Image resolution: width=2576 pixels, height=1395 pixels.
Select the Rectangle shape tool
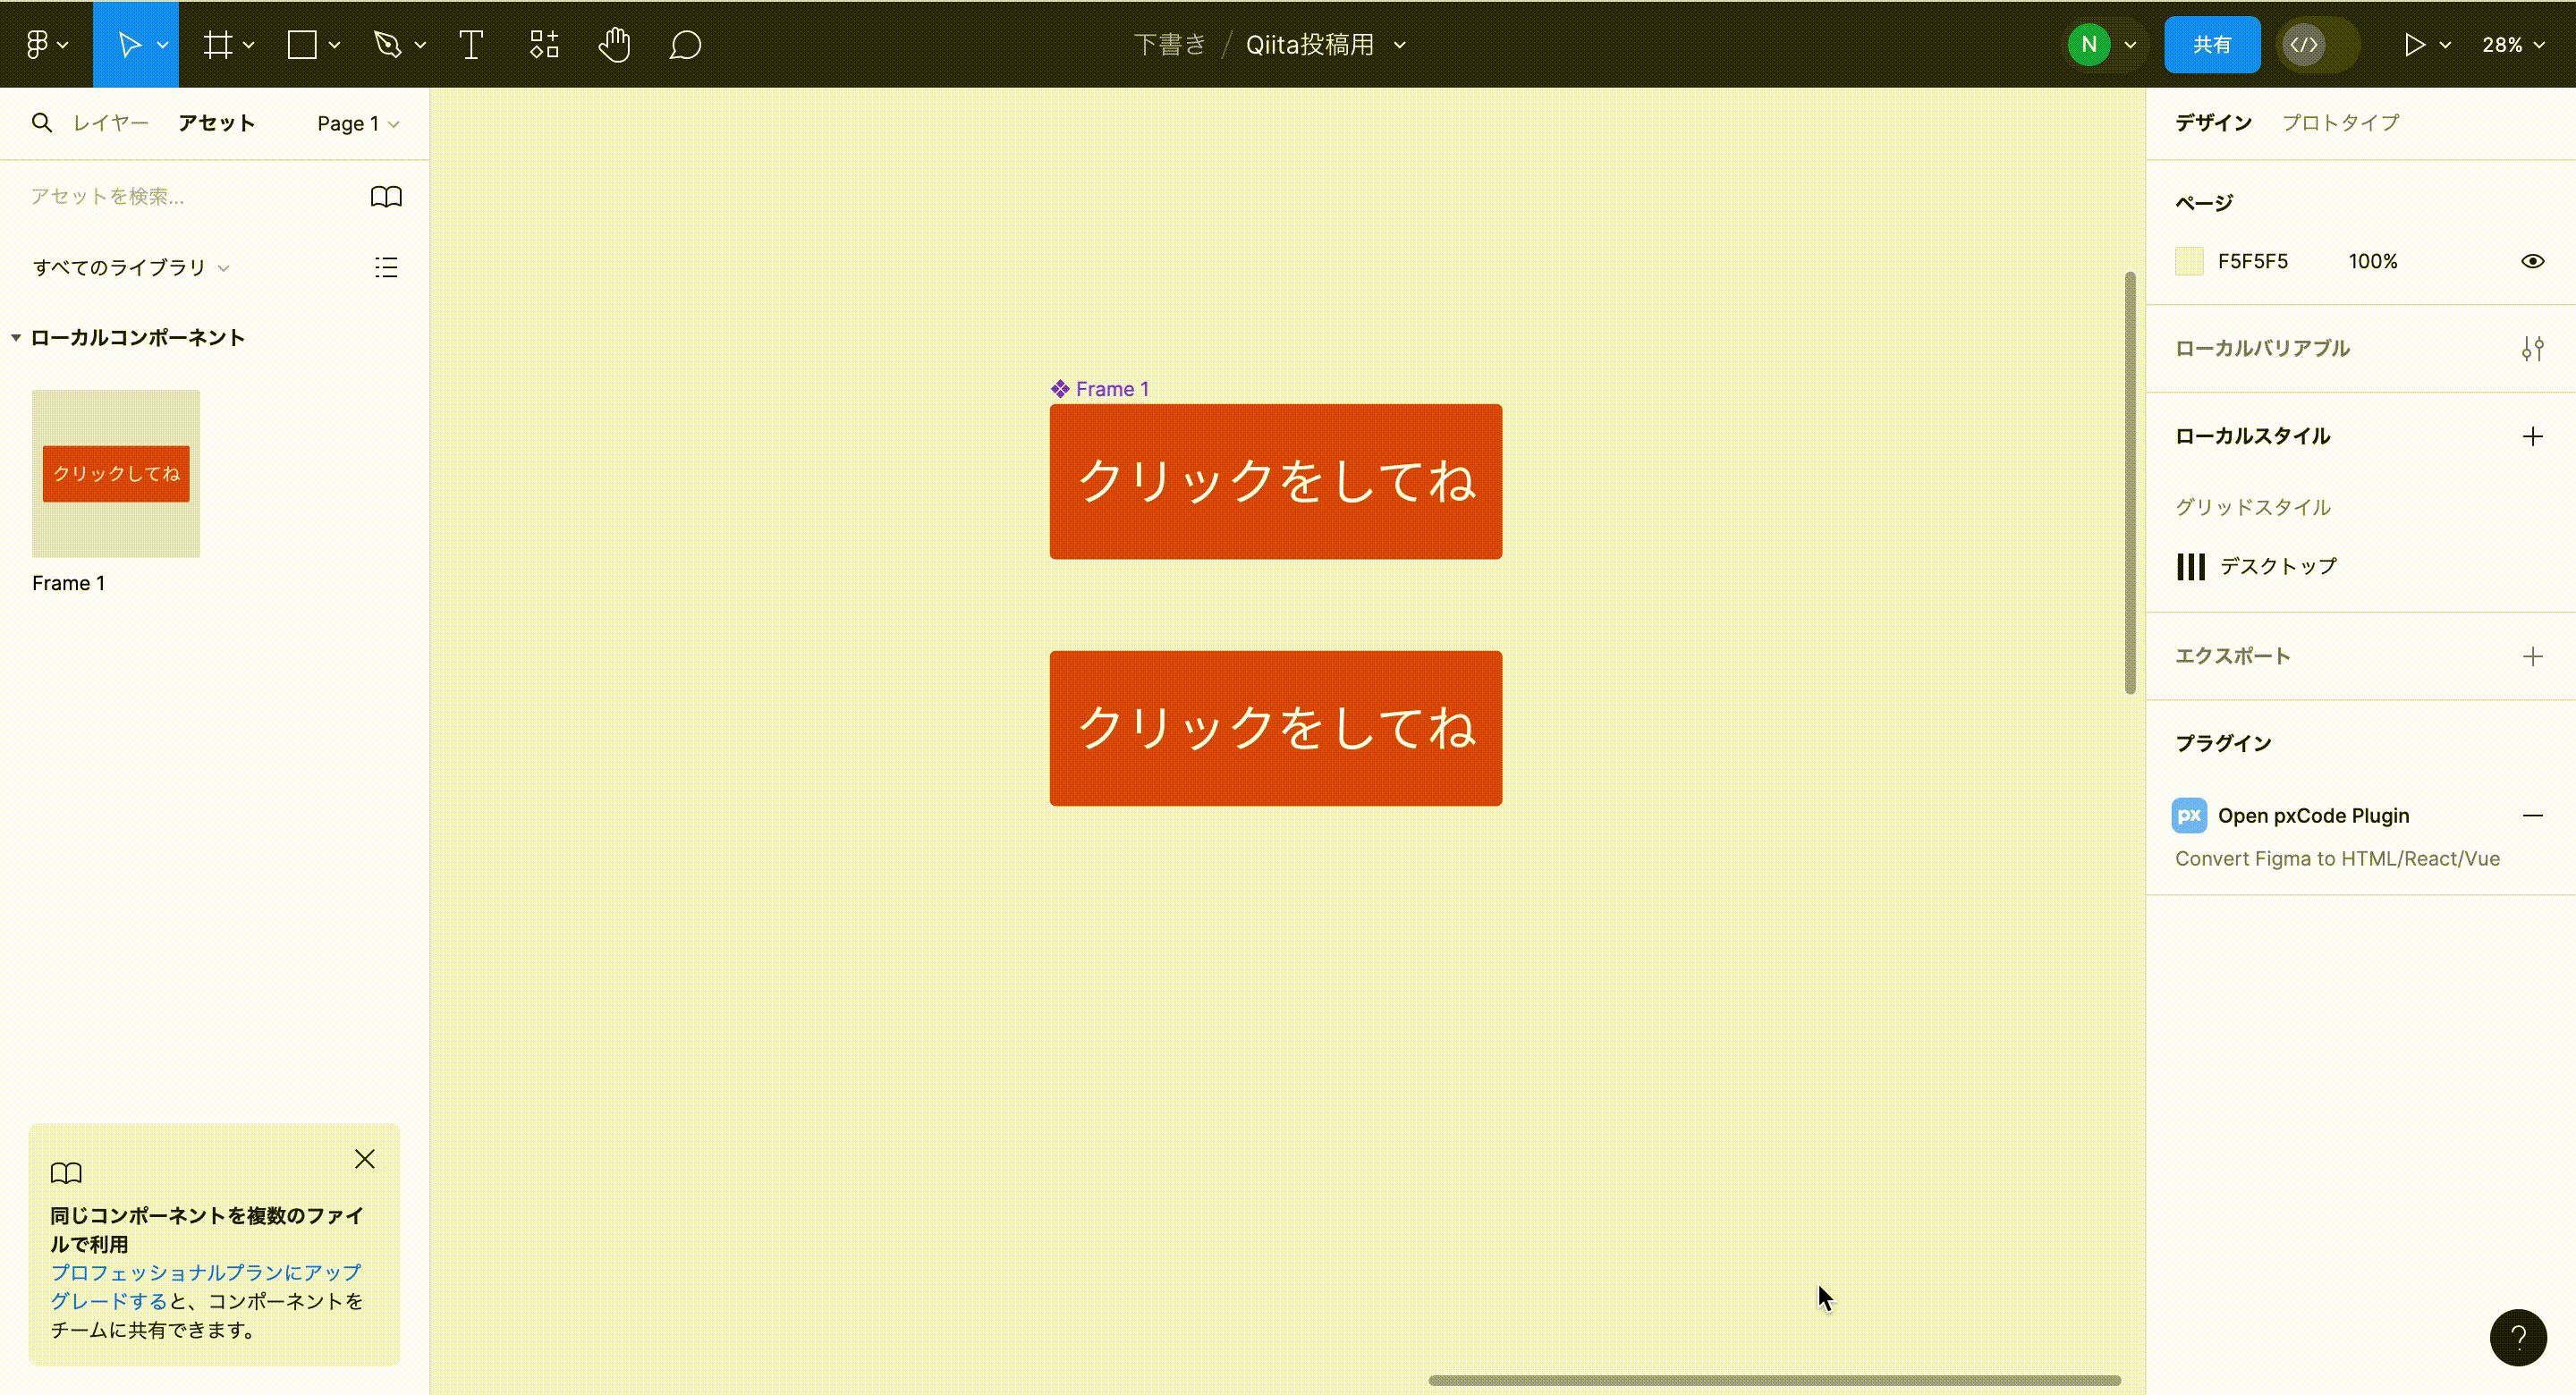(300, 43)
